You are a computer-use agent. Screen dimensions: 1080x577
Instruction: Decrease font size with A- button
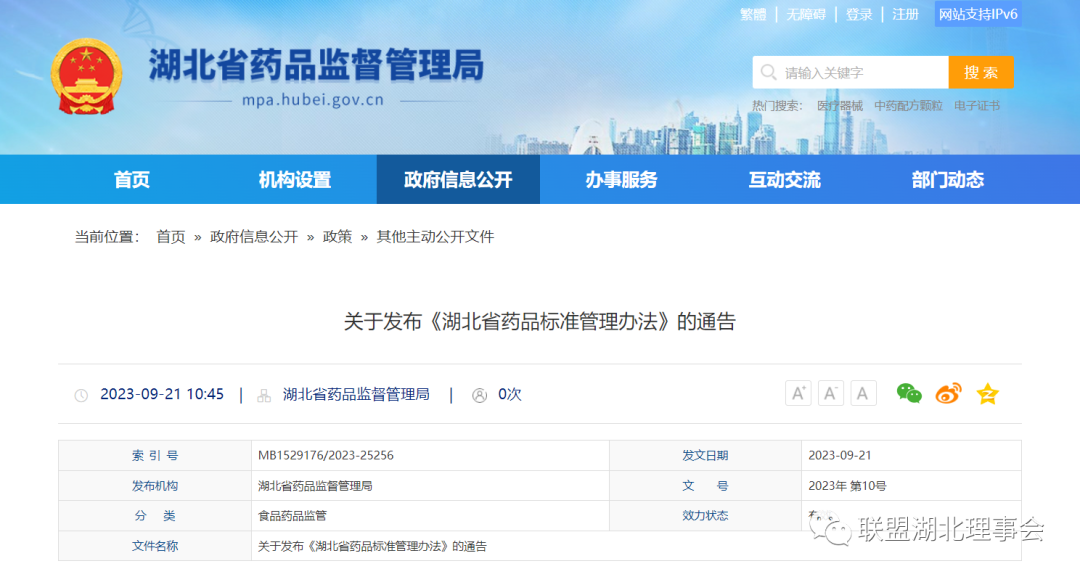tap(831, 393)
